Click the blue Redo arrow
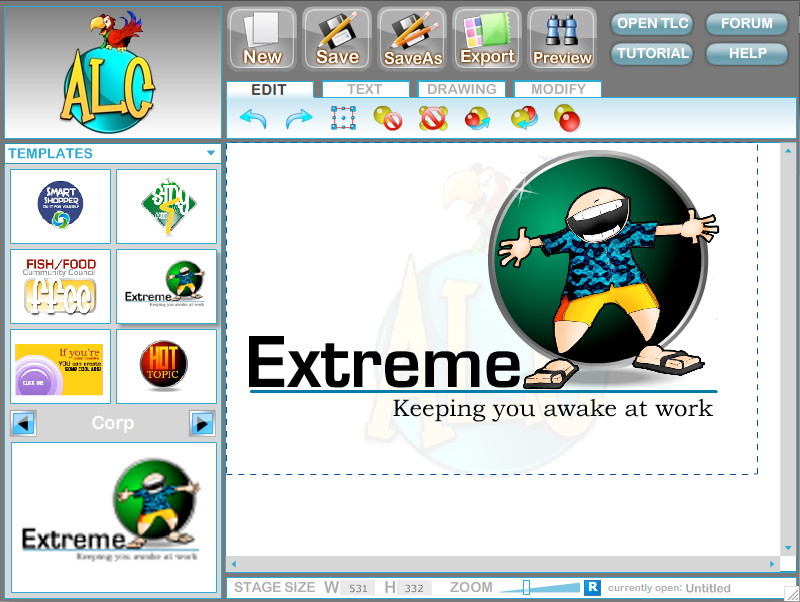Screen dimensions: 800x602 pyautogui.click(x=299, y=119)
